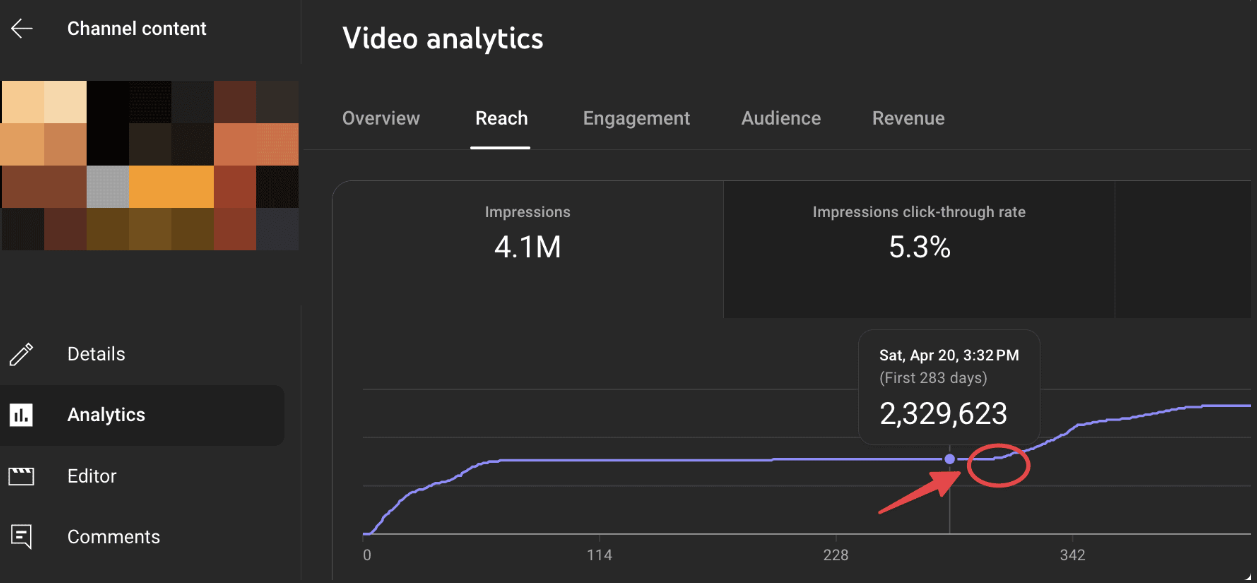Image resolution: width=1257 pixels, height=583 pixels.
Task: Click the 114 label on the x-axis
Action: coord(599,556)
